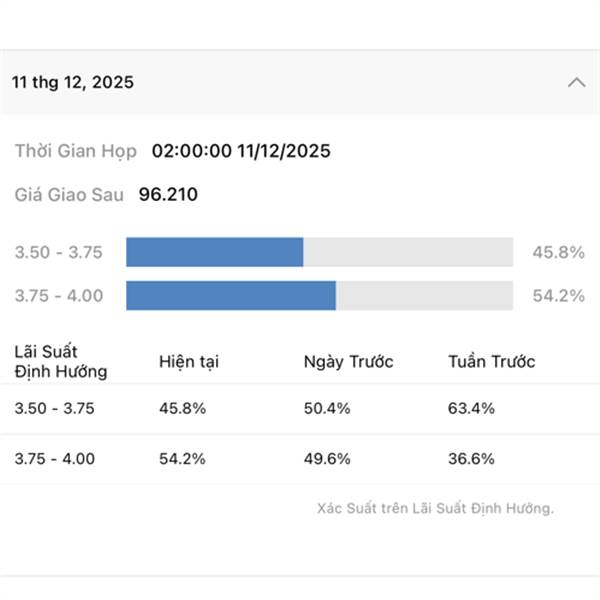Select meeting time value 02:00:00 11/12/2025

(241, 152)
